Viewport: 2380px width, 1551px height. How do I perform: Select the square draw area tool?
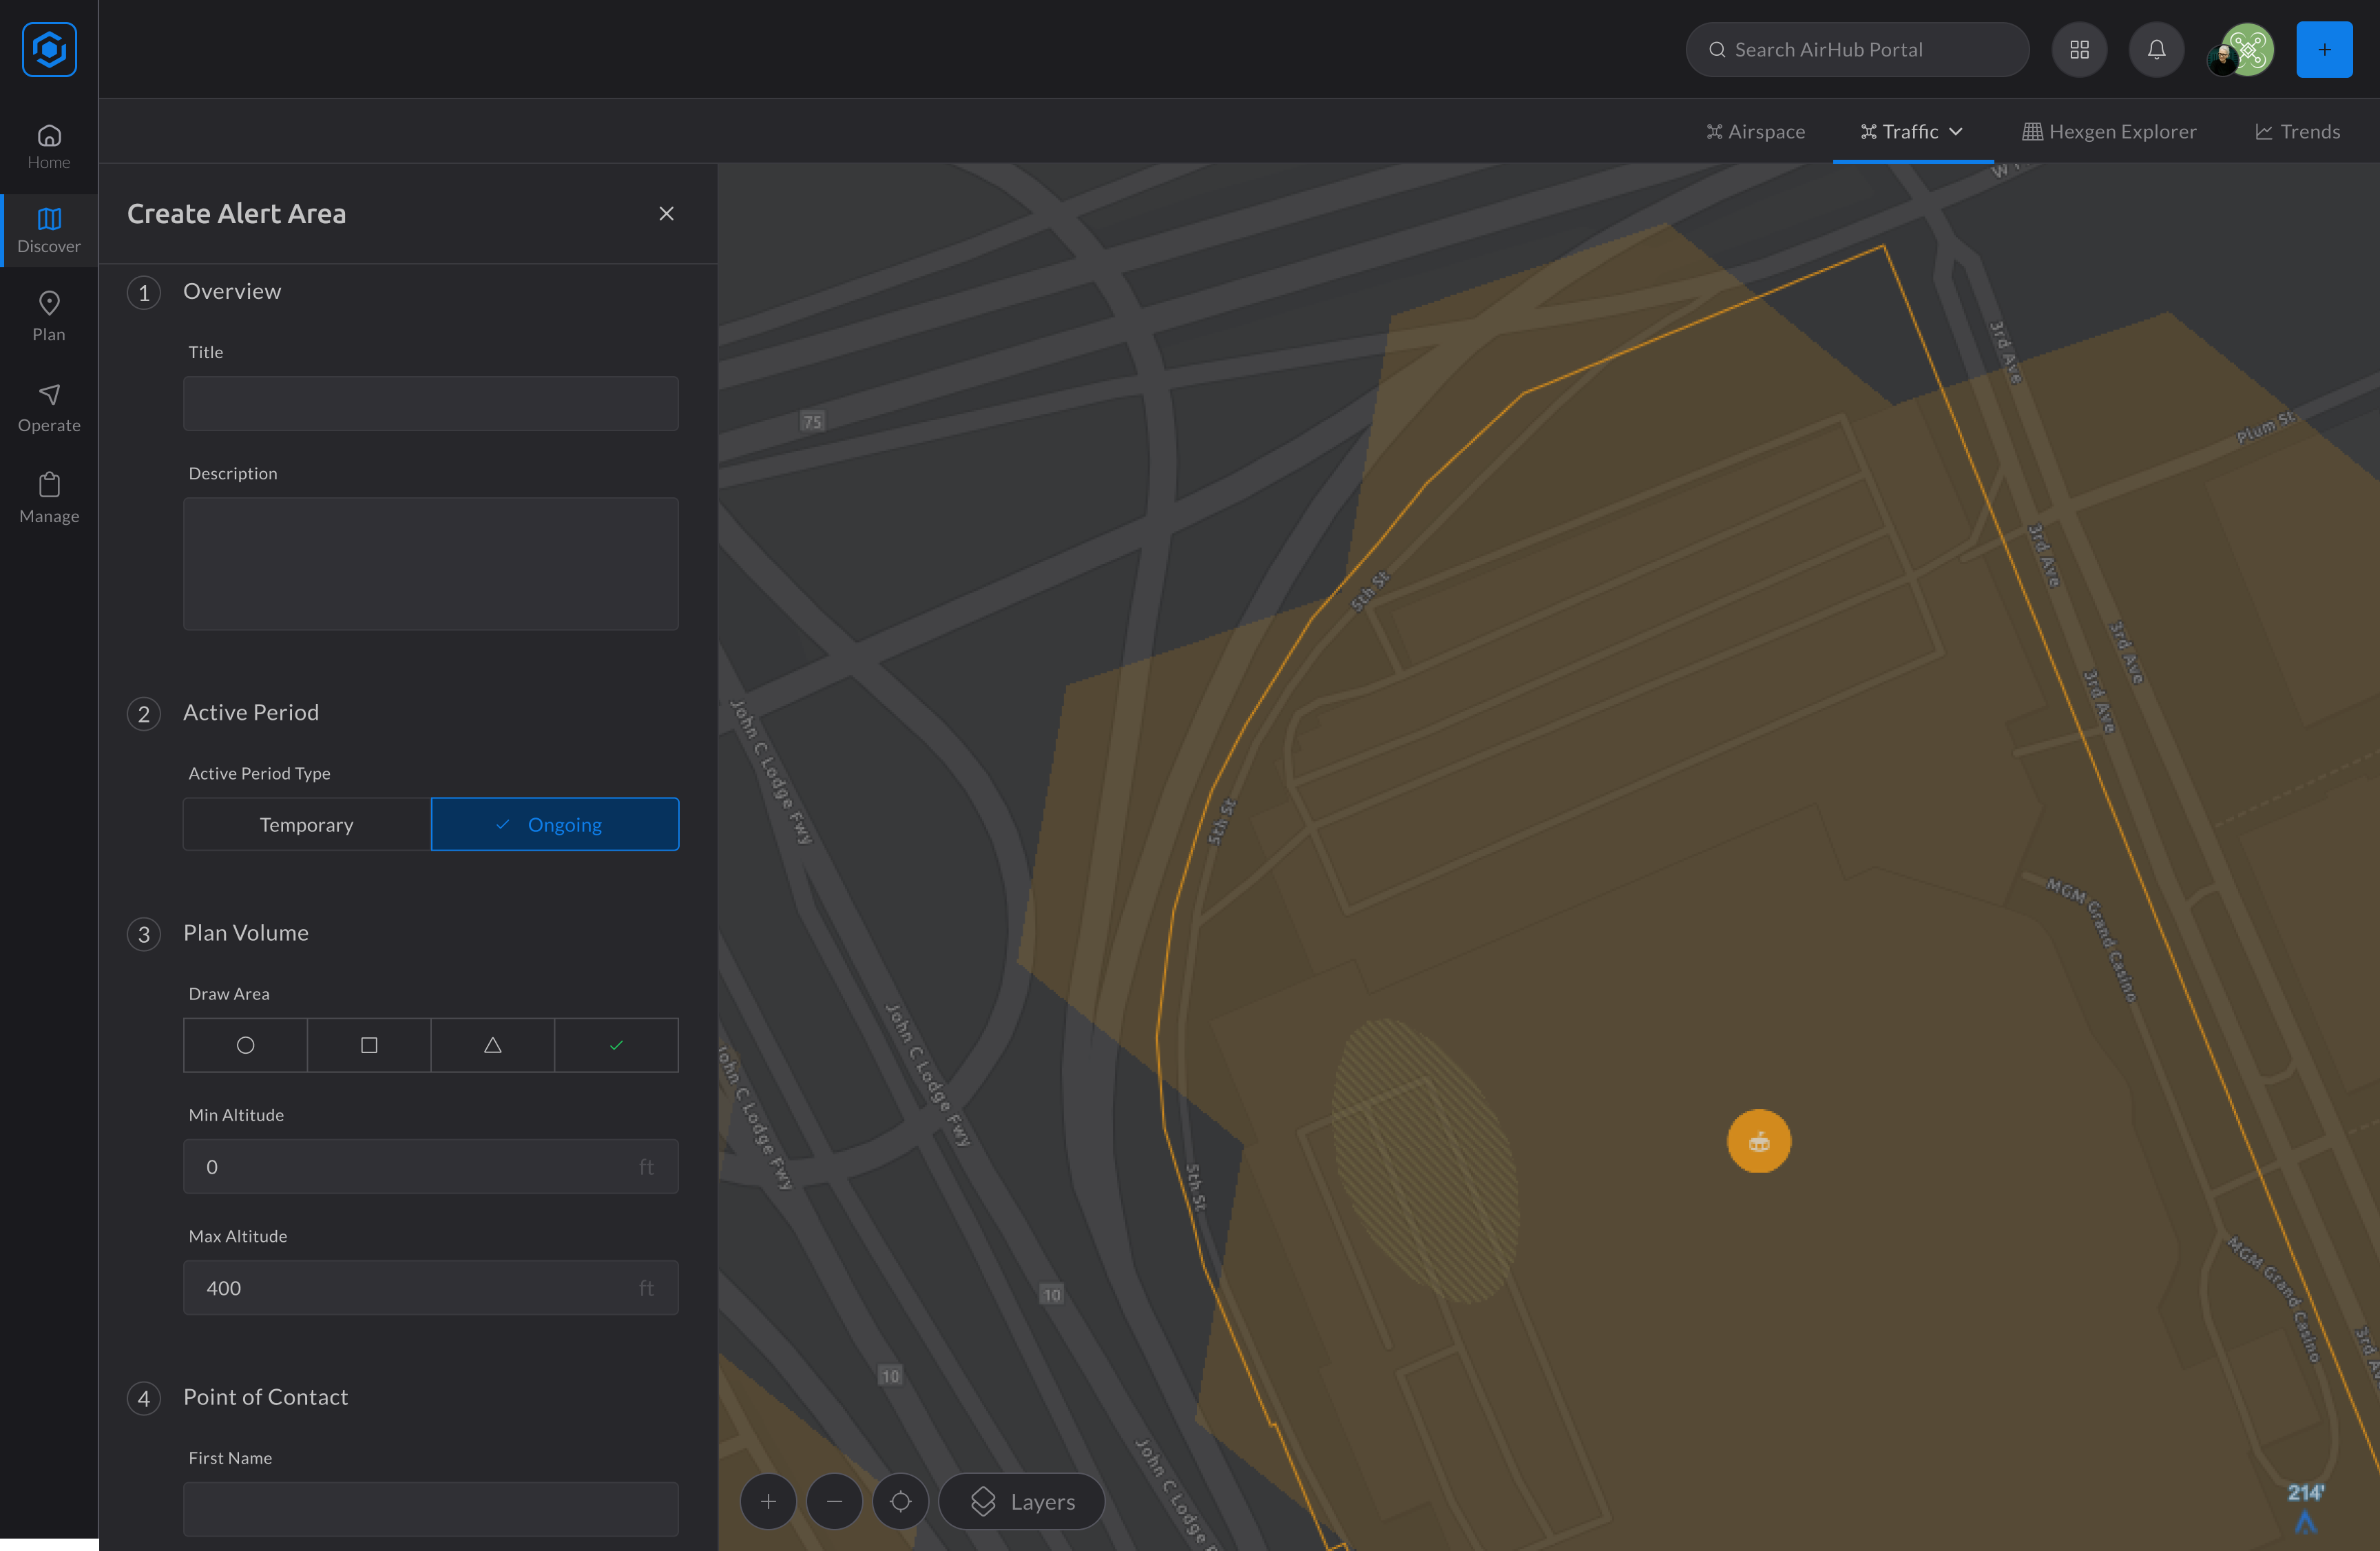click(x=369, y=1045)
